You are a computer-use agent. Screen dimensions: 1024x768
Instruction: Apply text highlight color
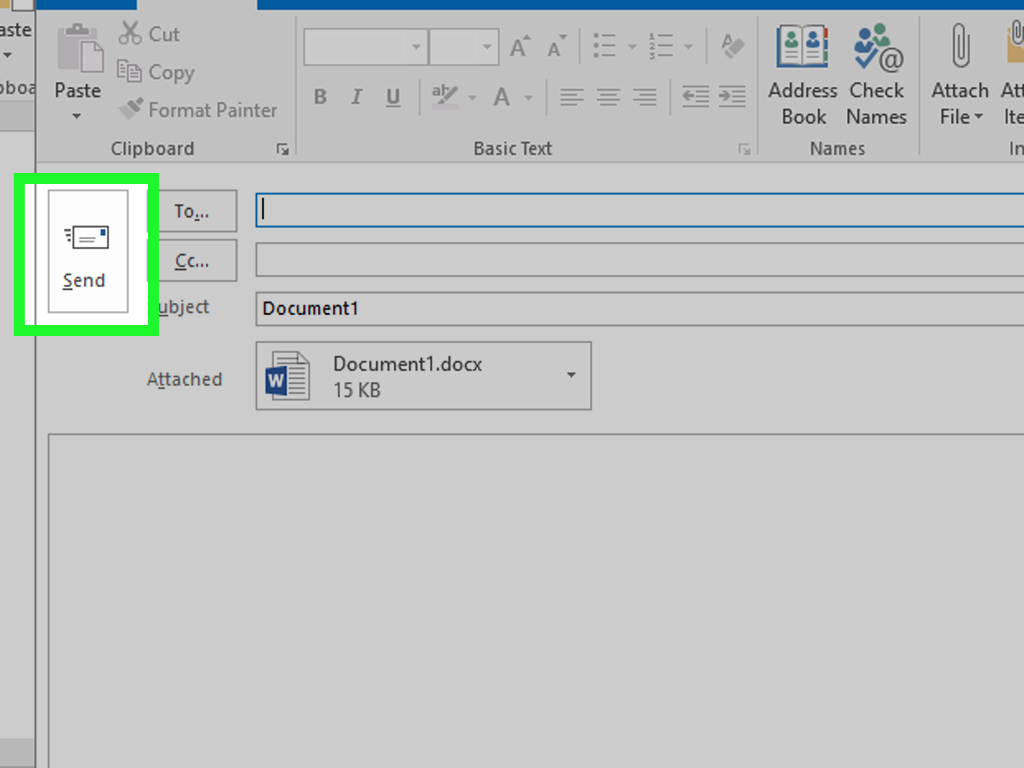445,97
